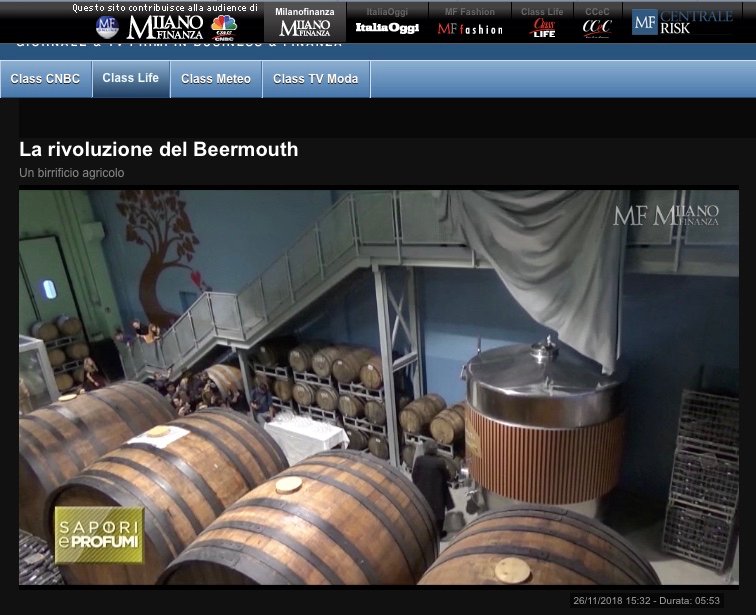Go to the MF Fashion site
The image size is (756, 615).
click(x=470, y=23)
